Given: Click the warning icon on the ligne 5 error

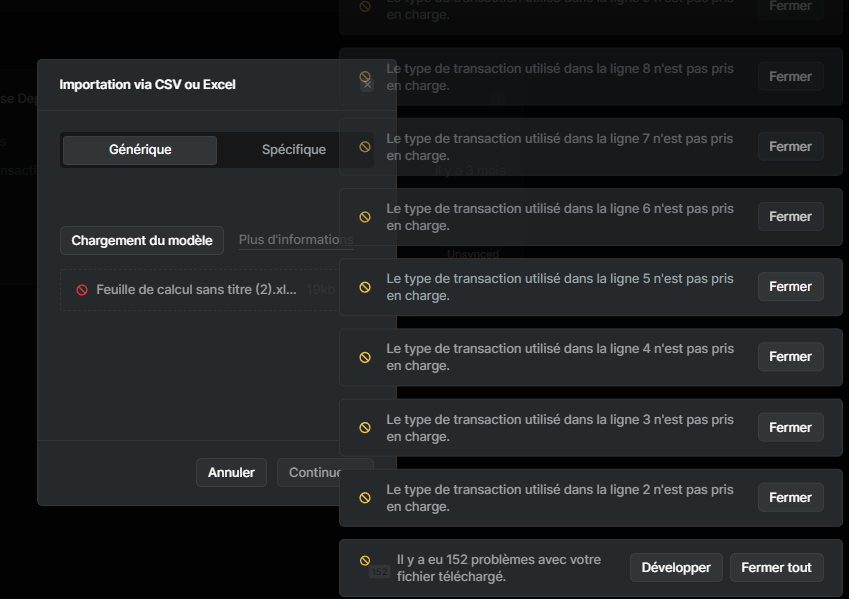Looking at the screenshot, I should tap(365, 287).
